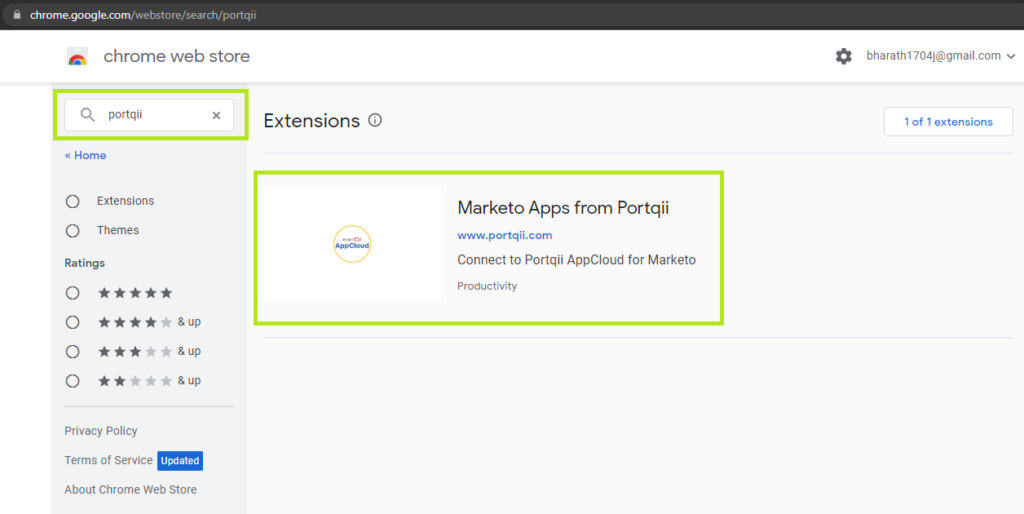This screenshot has height=514, width=1024.
Task: Open the Portqii AppCloud extension thumbnail
Action: click(x=352, y=244)
